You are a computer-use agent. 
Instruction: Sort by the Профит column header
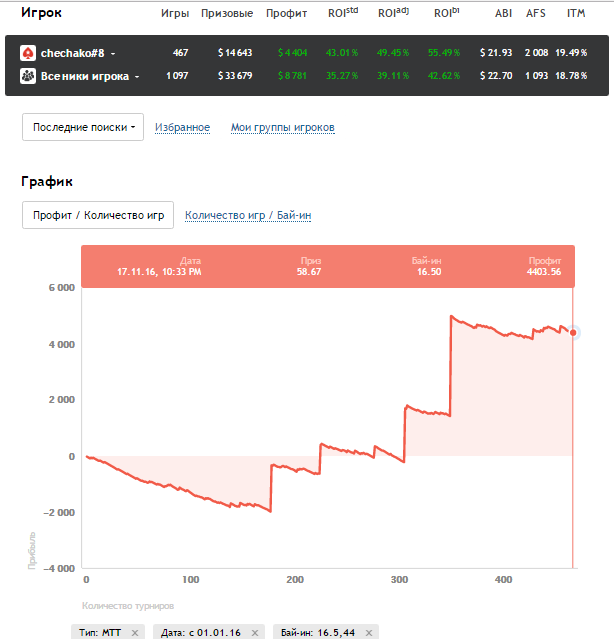pyautogui.click(x=287, y=14)
